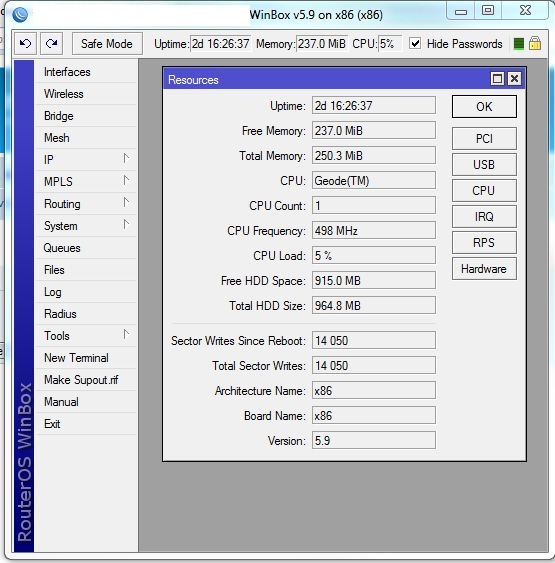This screenshot has height=563, width=555.
Task: Expand the System submenu arrow
Action: point(126,225)
